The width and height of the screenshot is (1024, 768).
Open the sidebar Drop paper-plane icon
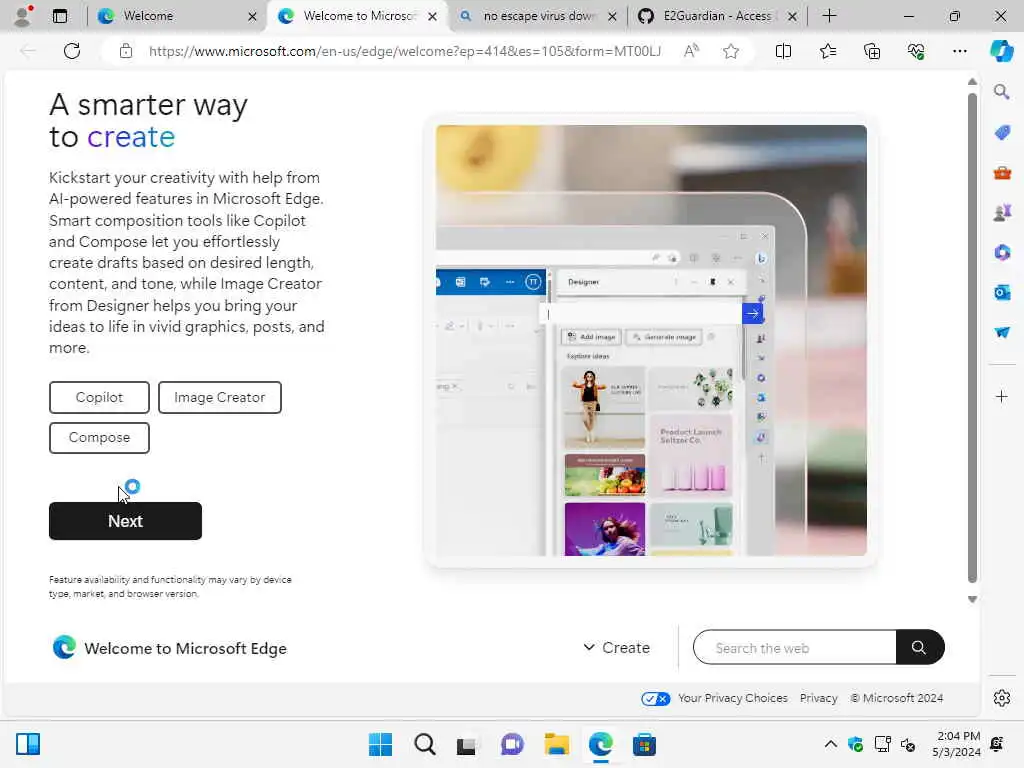[x=1002, y=332]
